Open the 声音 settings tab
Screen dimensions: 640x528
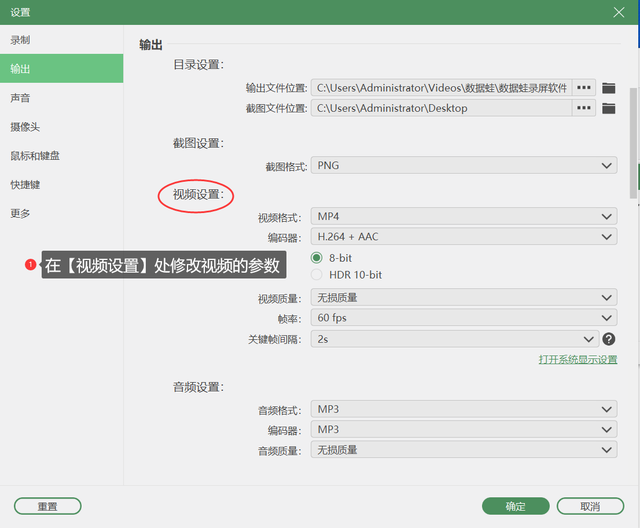point(62,98)
